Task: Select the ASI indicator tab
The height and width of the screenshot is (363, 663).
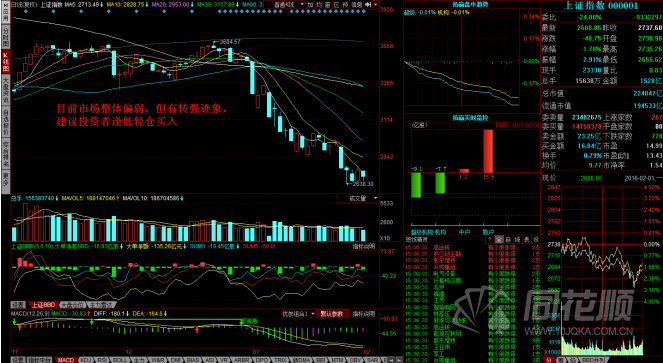Action: (209, 360)
